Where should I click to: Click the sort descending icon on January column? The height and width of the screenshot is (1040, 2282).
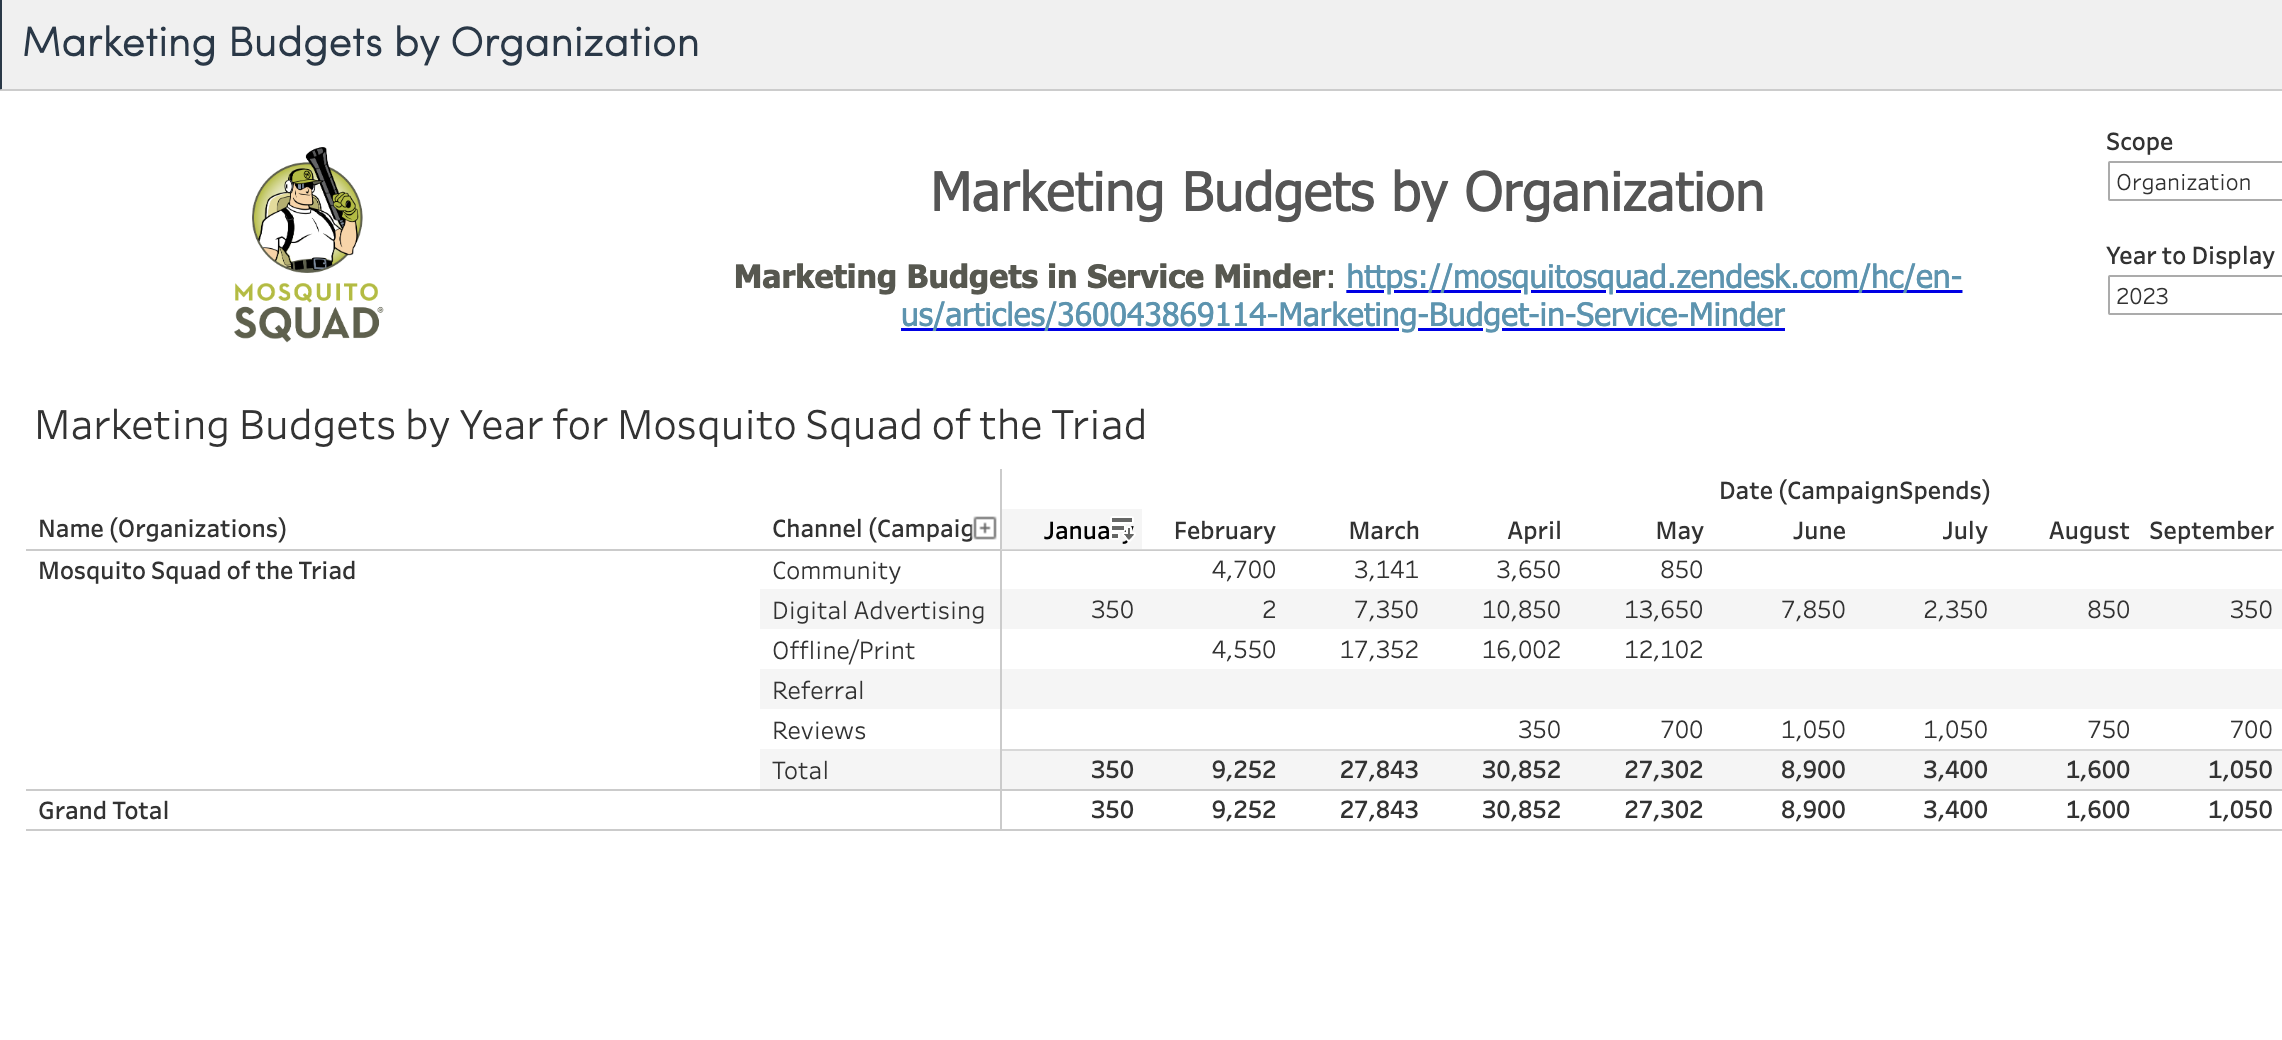click(1122, 529)
